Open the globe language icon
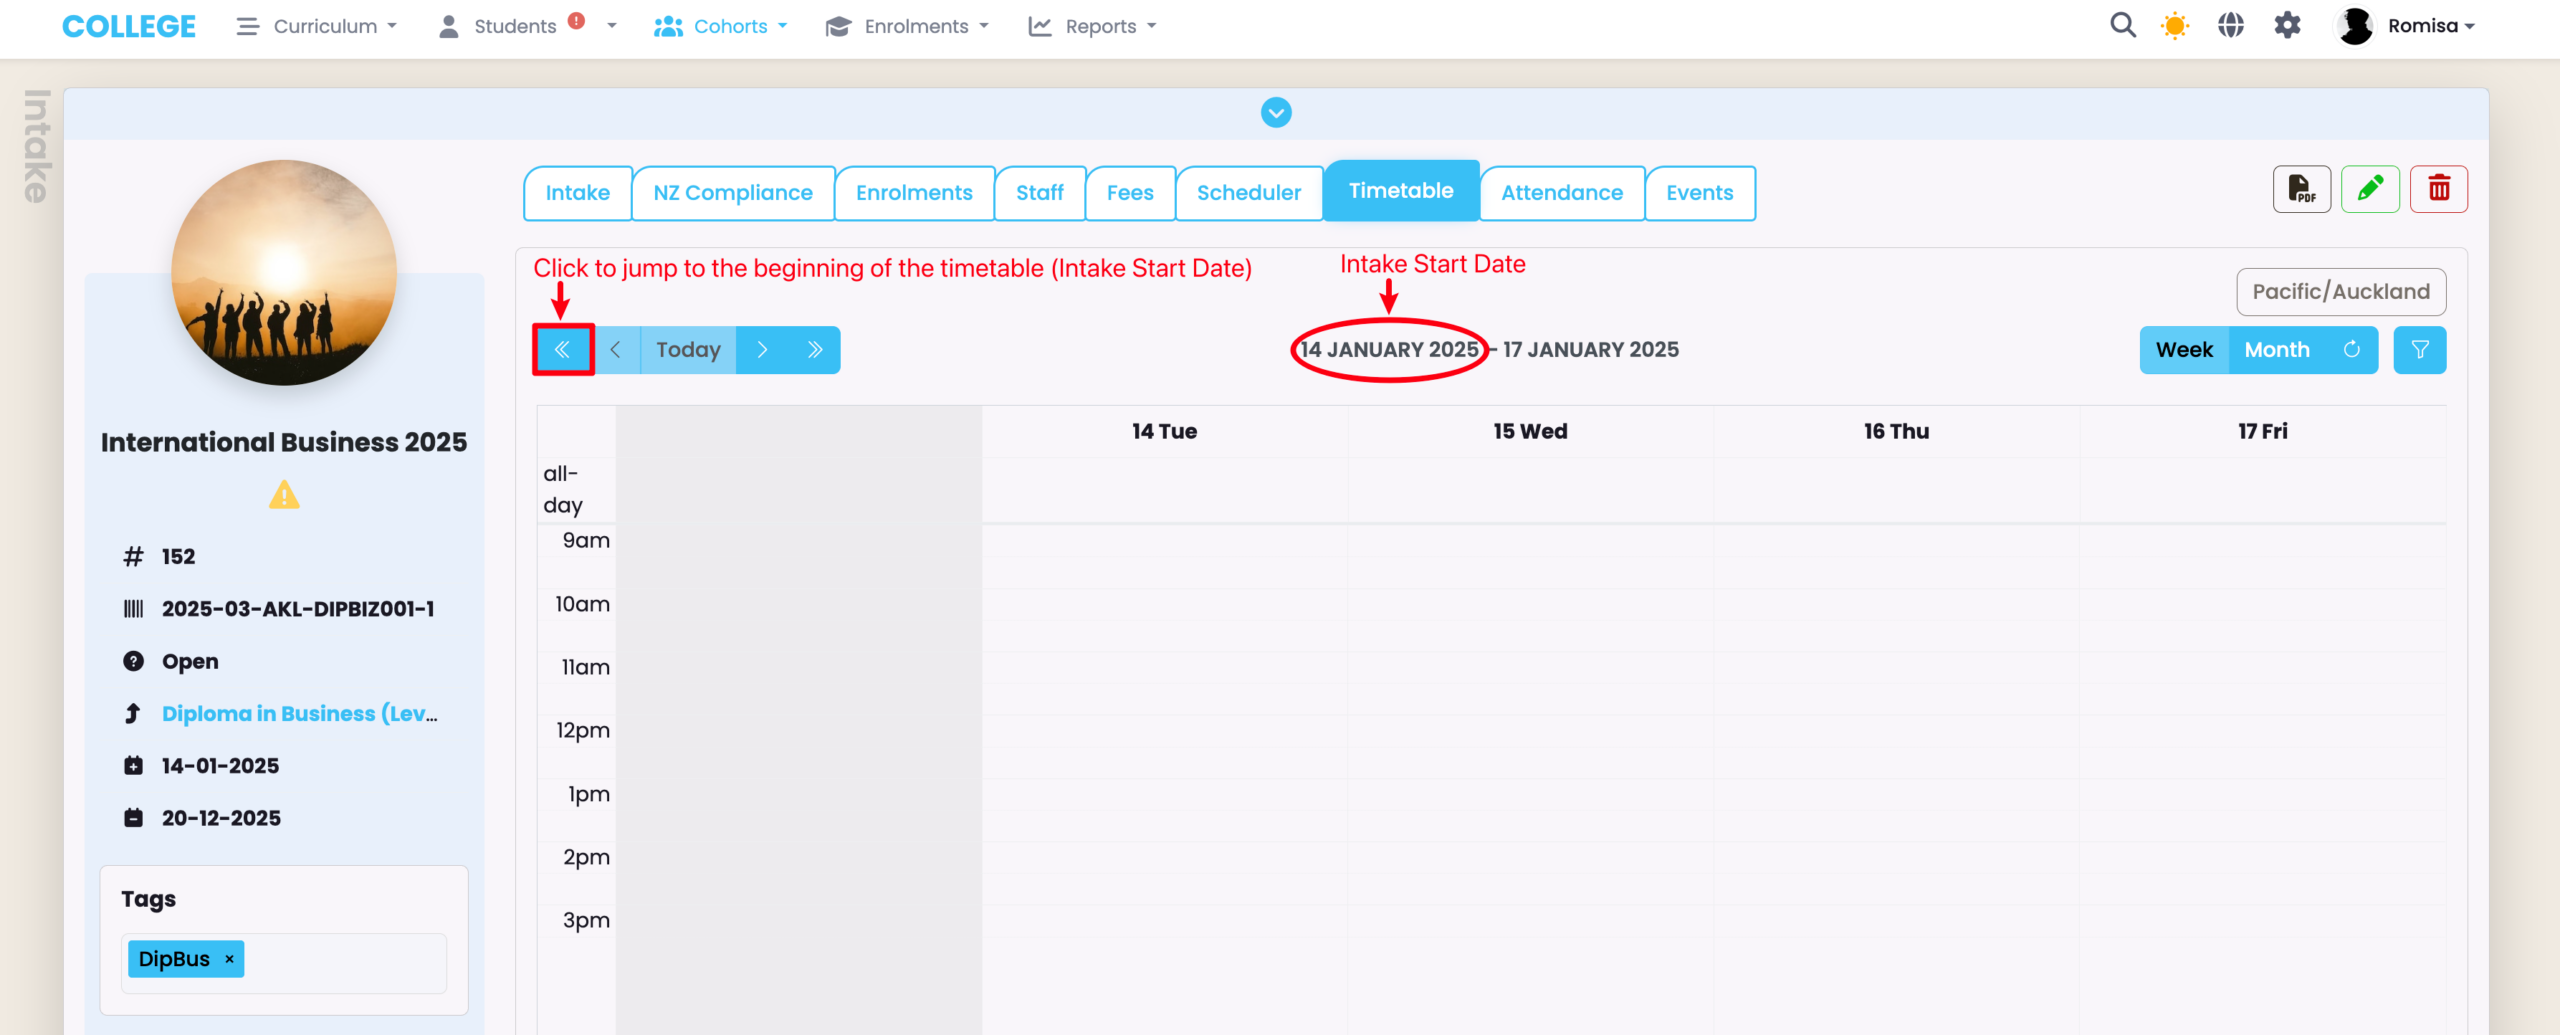Screen dimensions: 2560x1035 [x=2231, y=26]
